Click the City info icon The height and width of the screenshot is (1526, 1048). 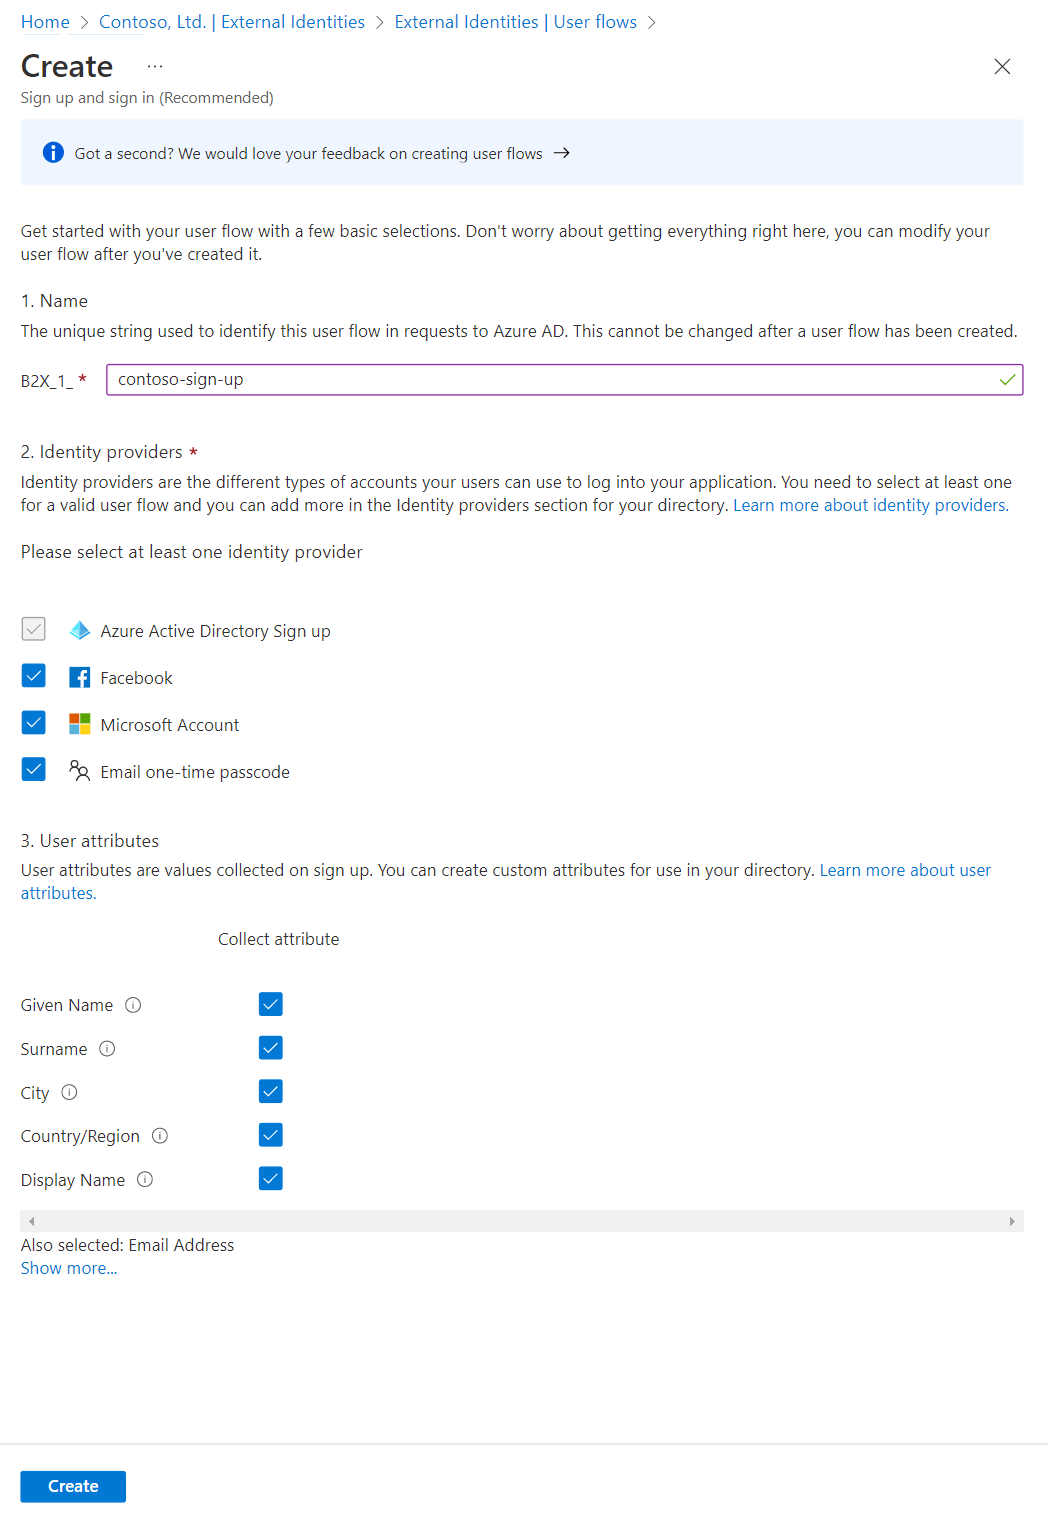pyautogui.click(x=69, y=1093)
